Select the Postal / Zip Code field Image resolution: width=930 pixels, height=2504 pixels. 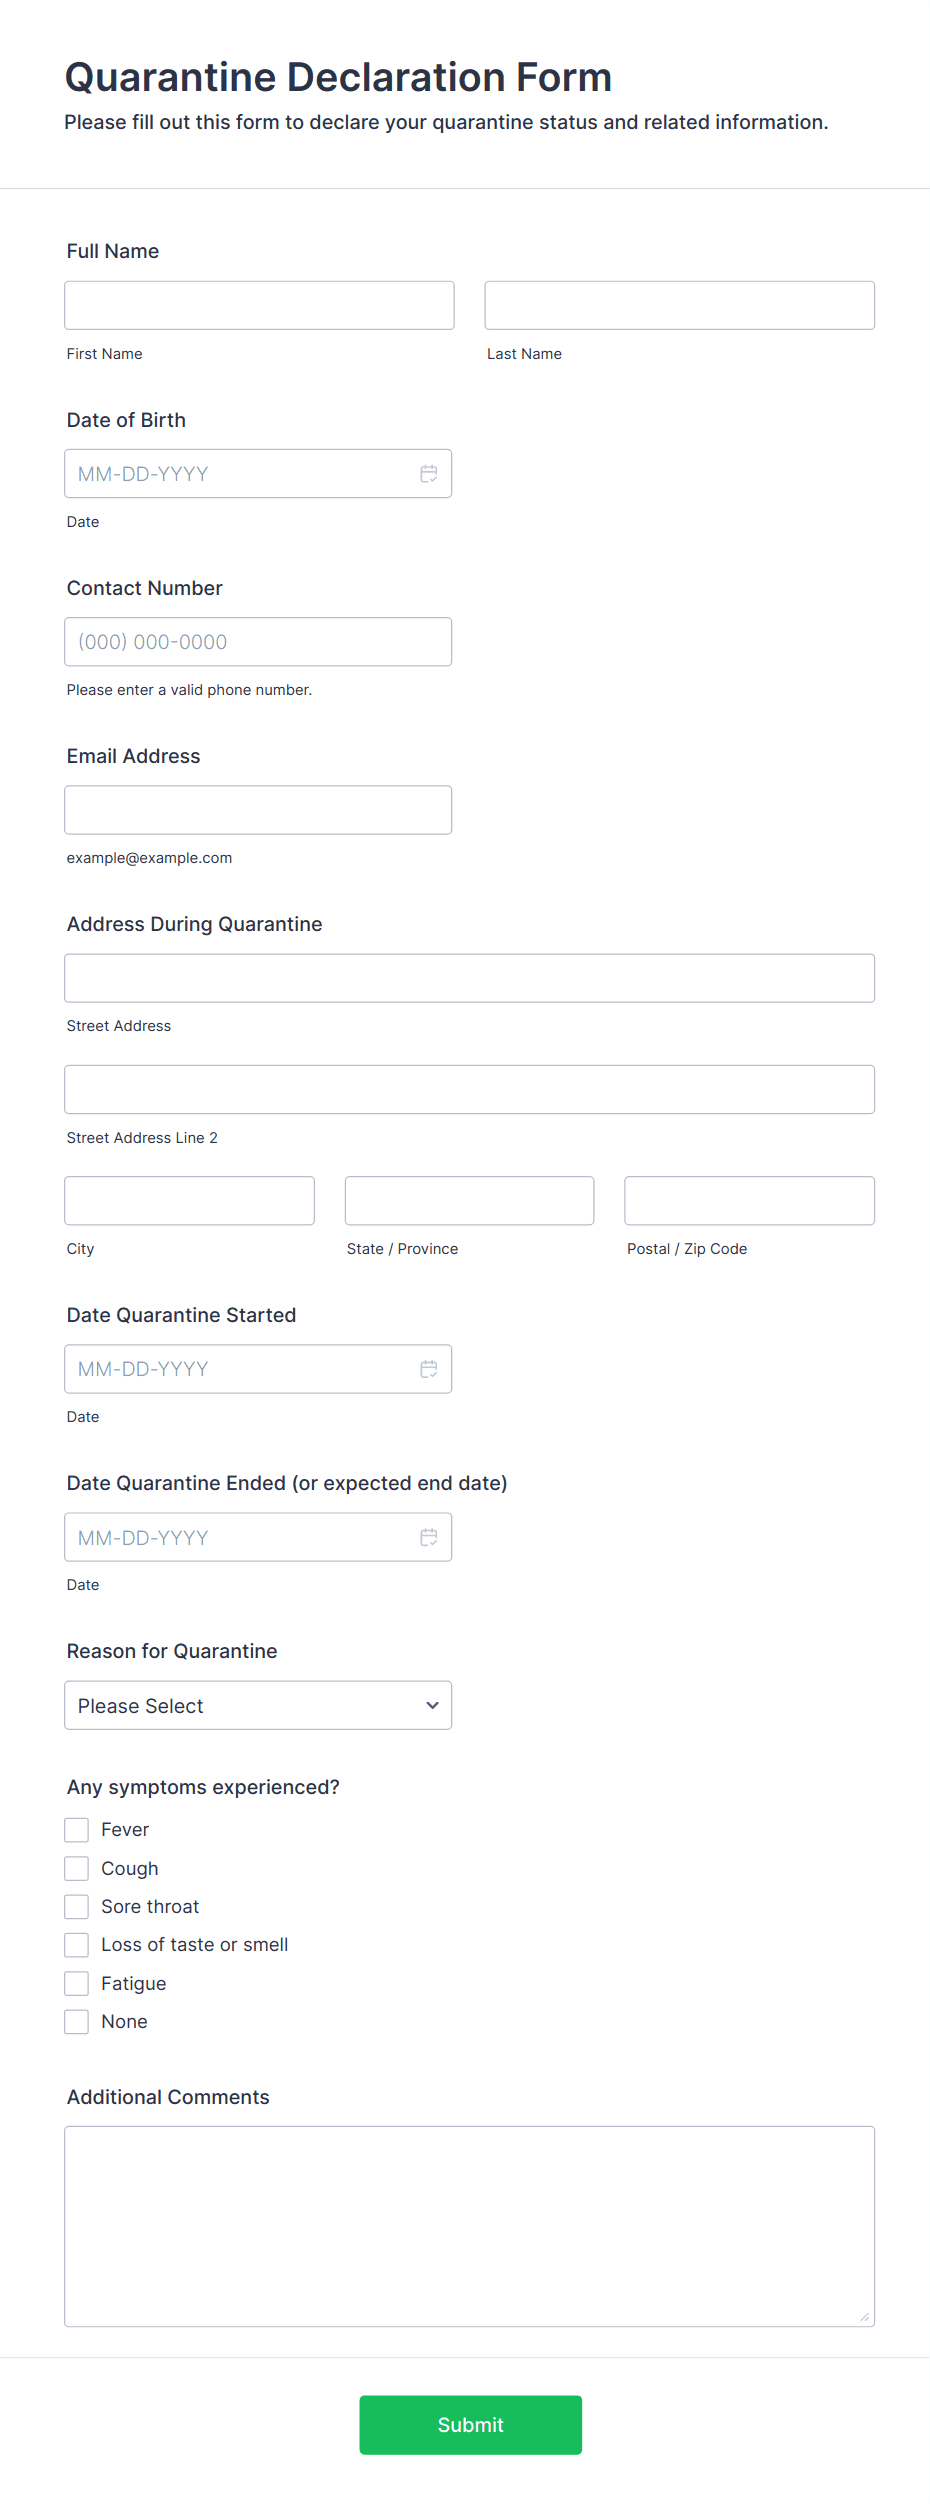(x=750, y=1201)
